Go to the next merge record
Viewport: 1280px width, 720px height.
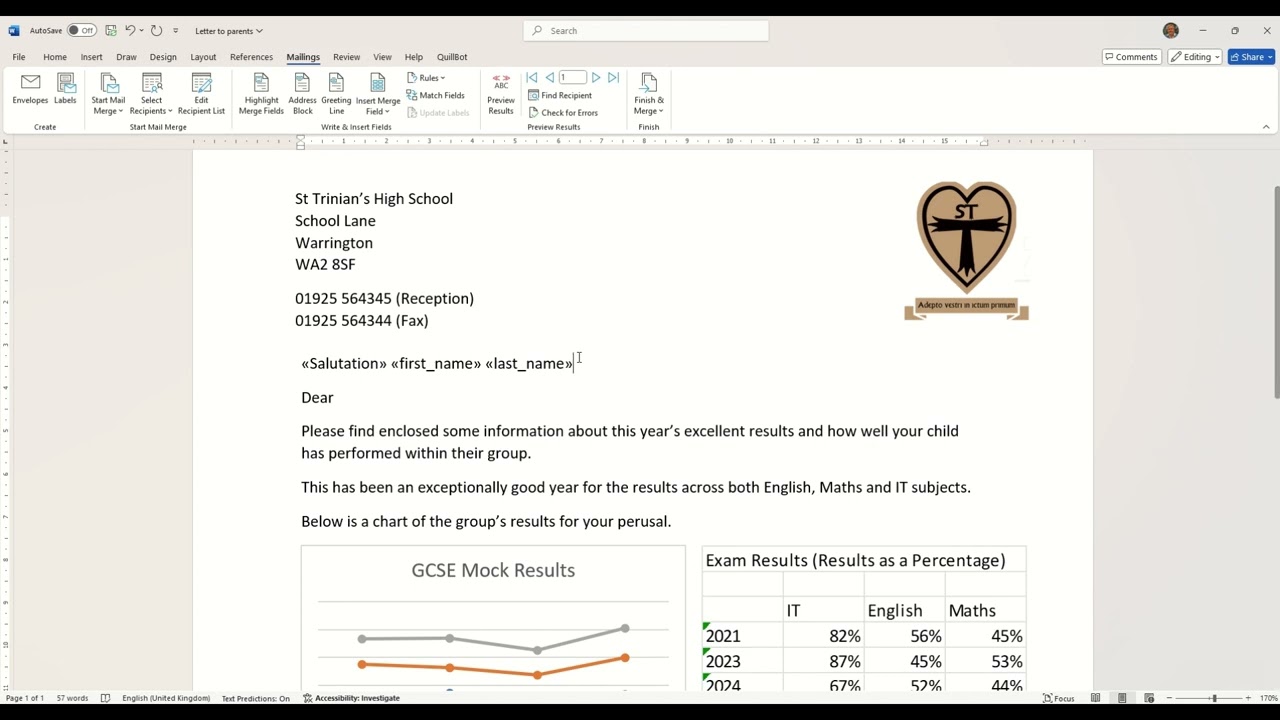[596, 78]
